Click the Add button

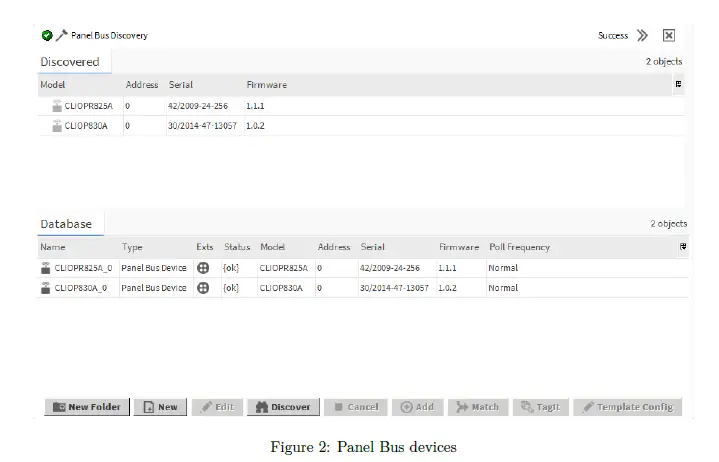tap(417, 407)
